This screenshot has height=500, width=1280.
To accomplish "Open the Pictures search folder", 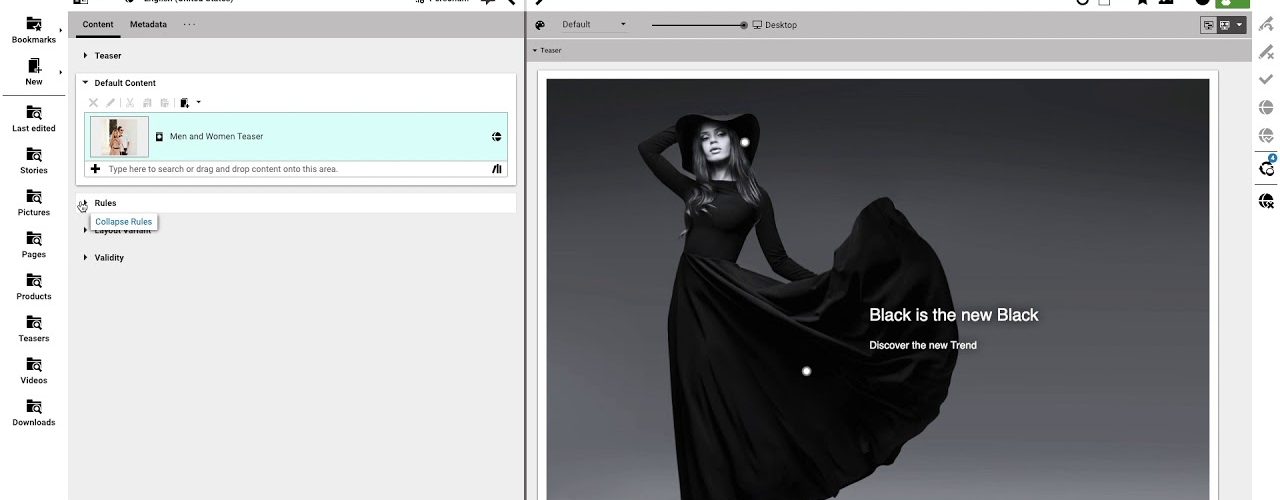I will coord(33,202).
